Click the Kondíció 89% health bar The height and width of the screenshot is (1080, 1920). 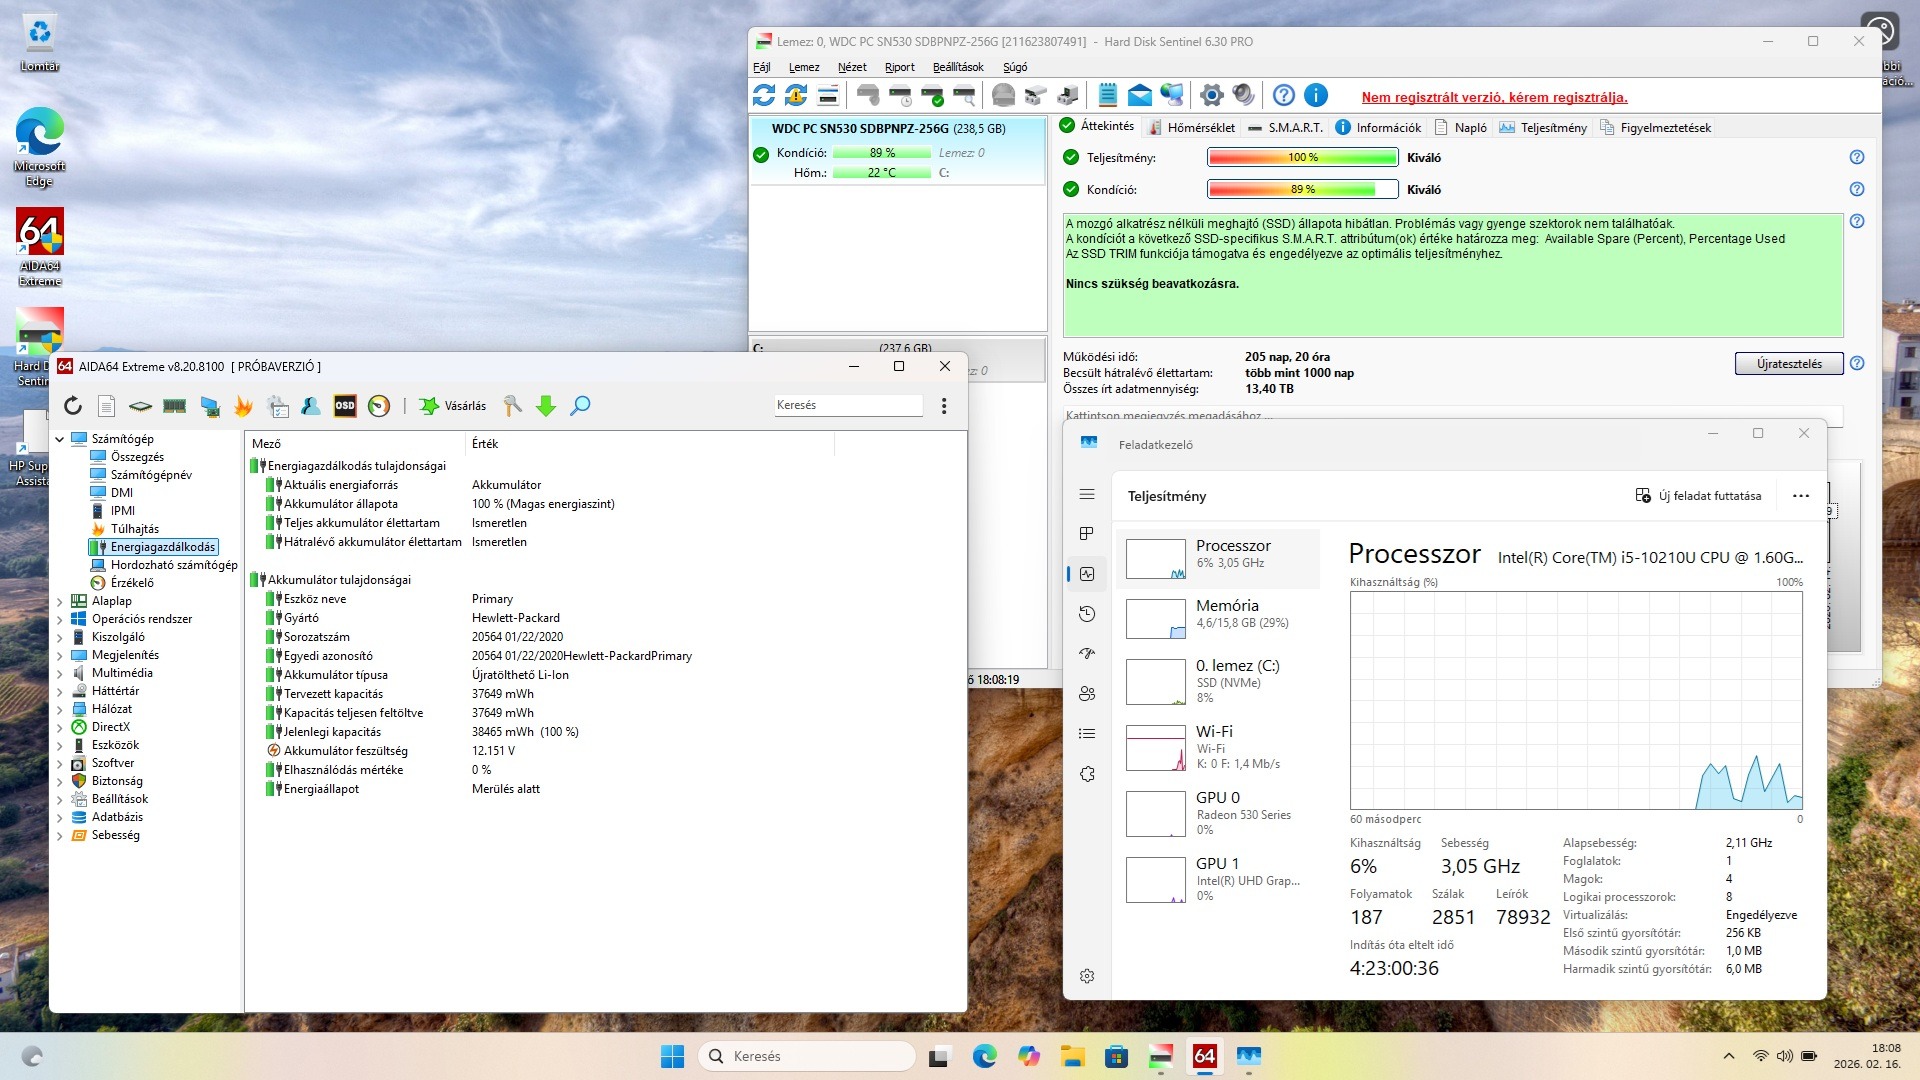click(1302, 189)
